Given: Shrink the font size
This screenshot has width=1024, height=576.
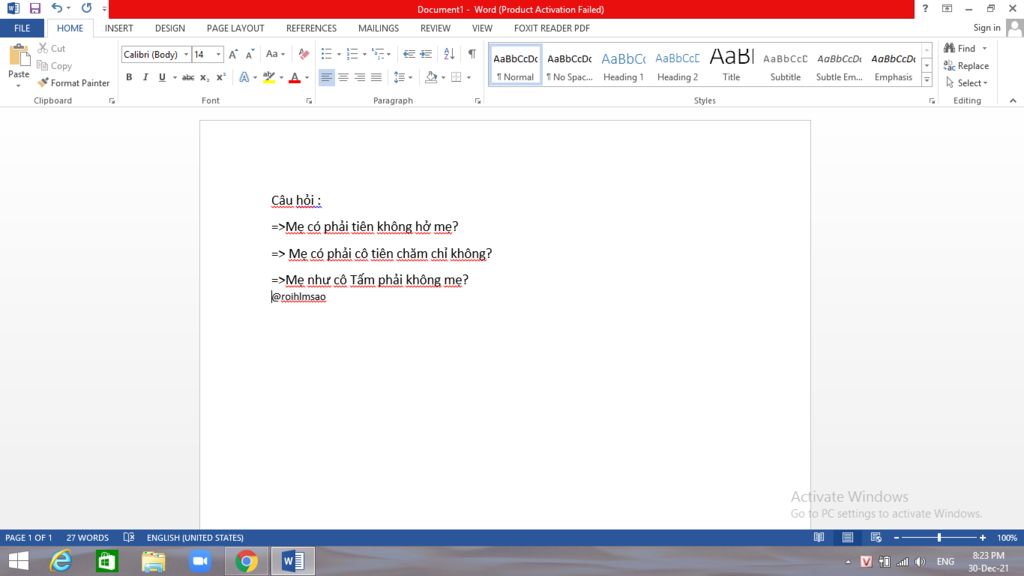Looking at the screenshot, I should pos(249,54).
